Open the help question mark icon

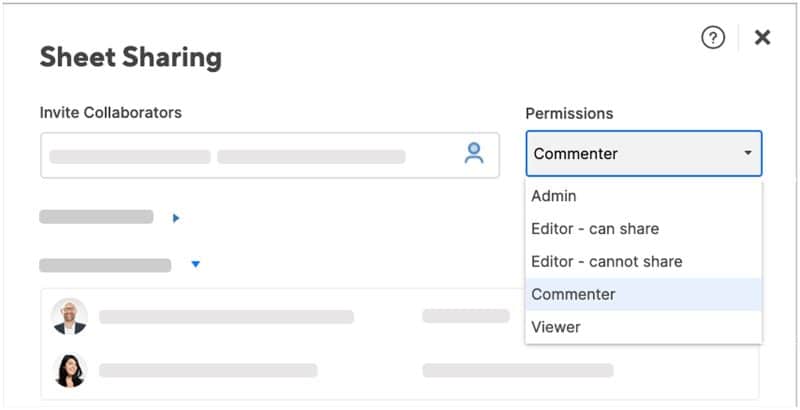[713, 38]
